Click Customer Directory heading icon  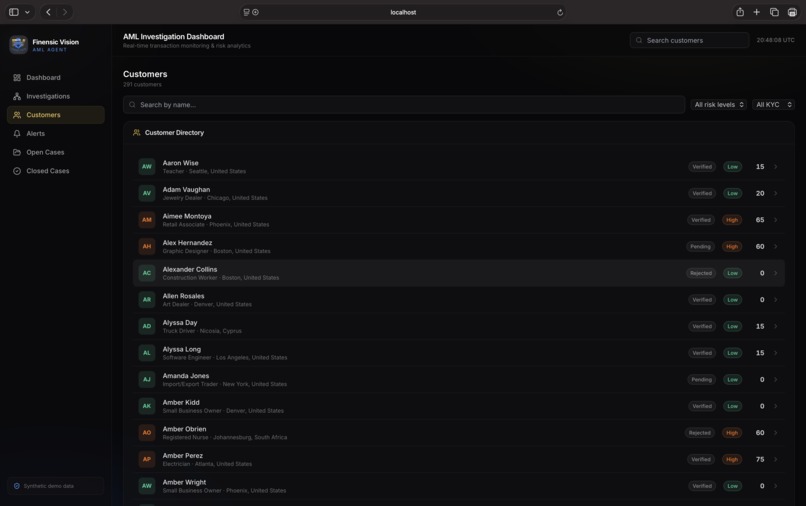click(136, 133)
